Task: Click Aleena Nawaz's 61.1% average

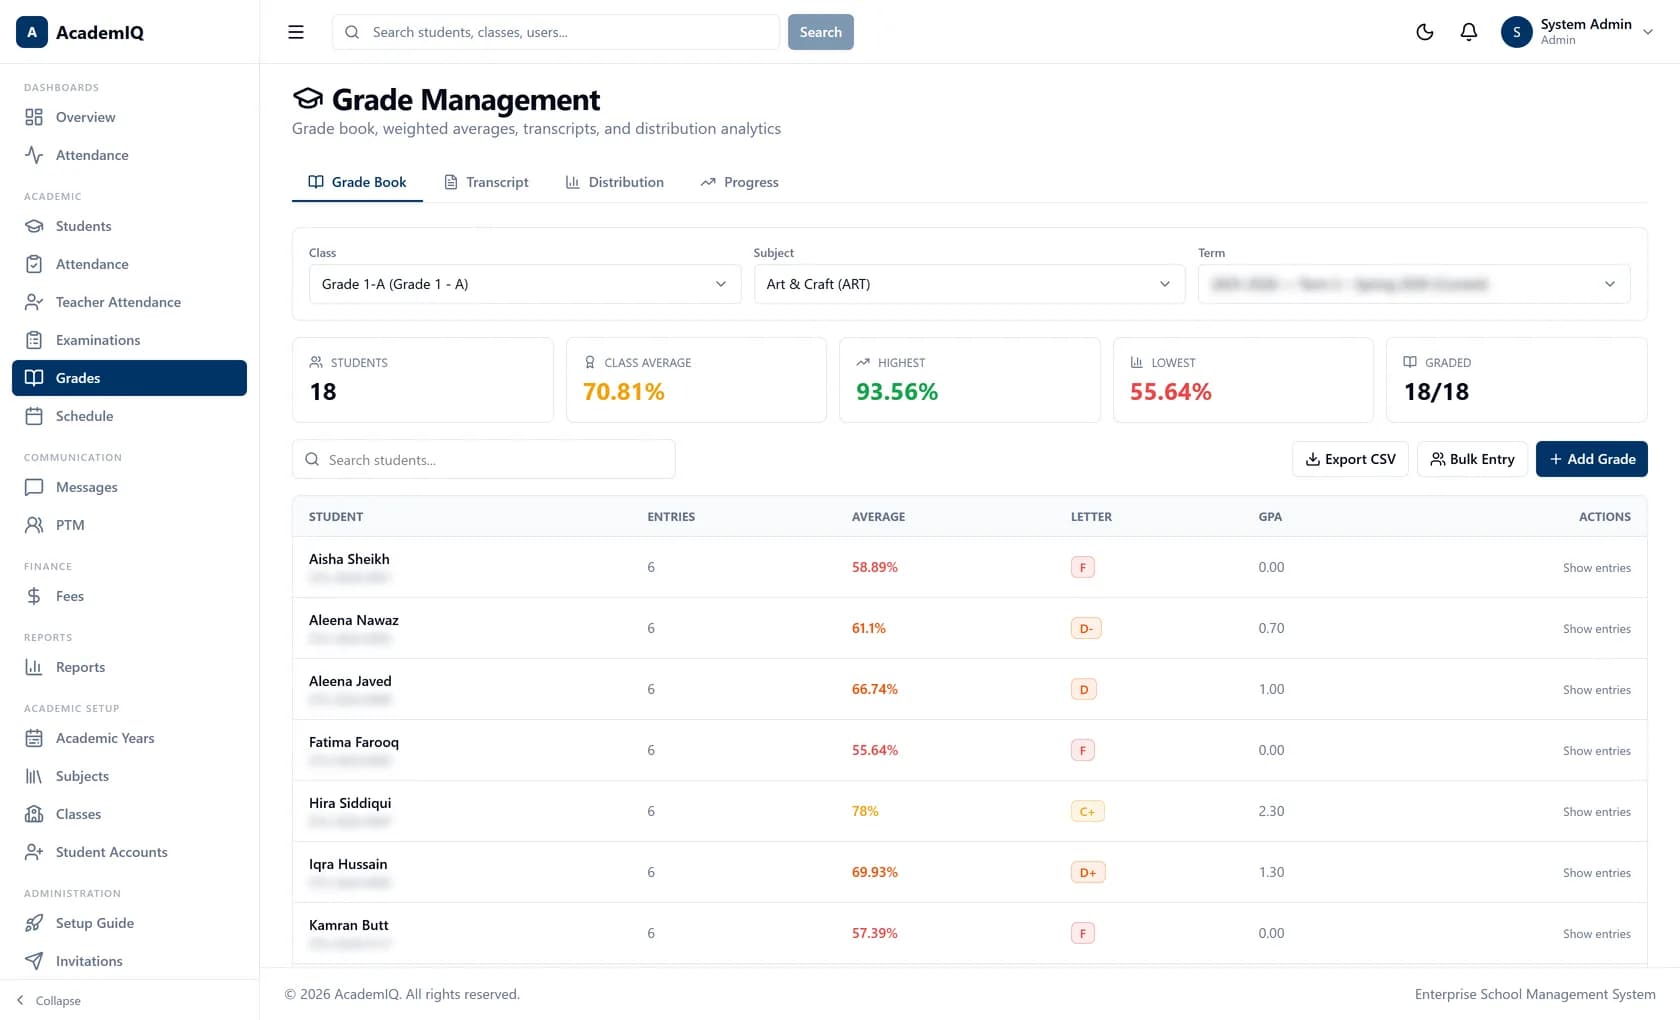Action: pos(869,628)
